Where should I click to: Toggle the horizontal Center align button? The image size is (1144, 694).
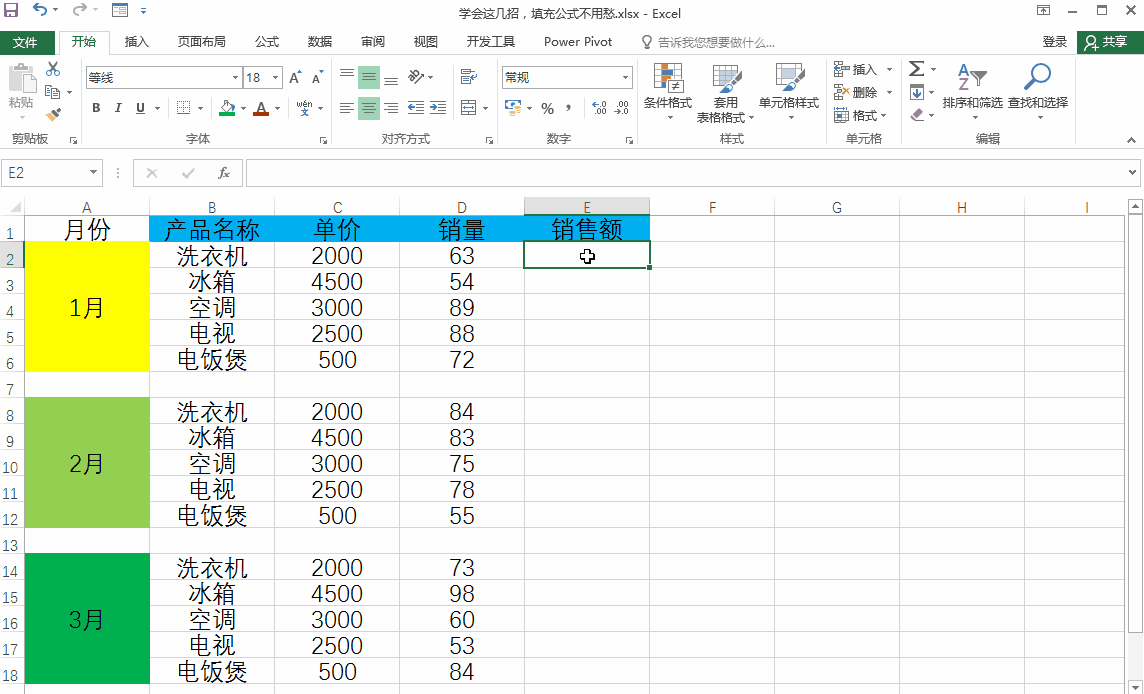click(369, 108)
